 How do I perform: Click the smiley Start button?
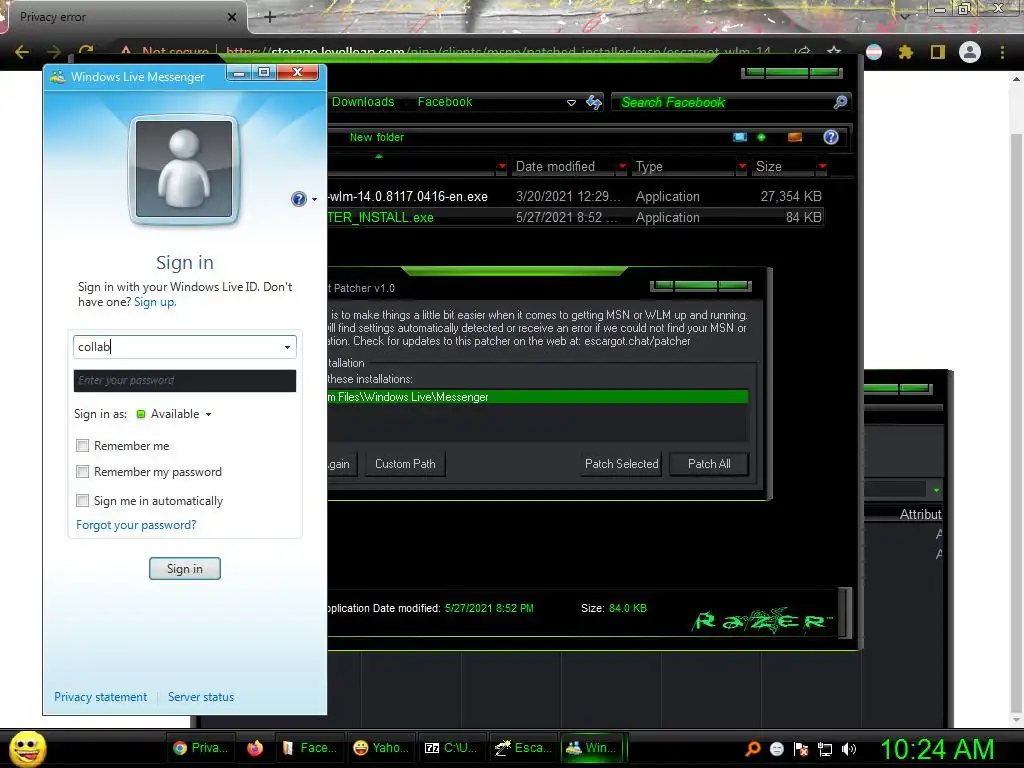click(27, 748)
